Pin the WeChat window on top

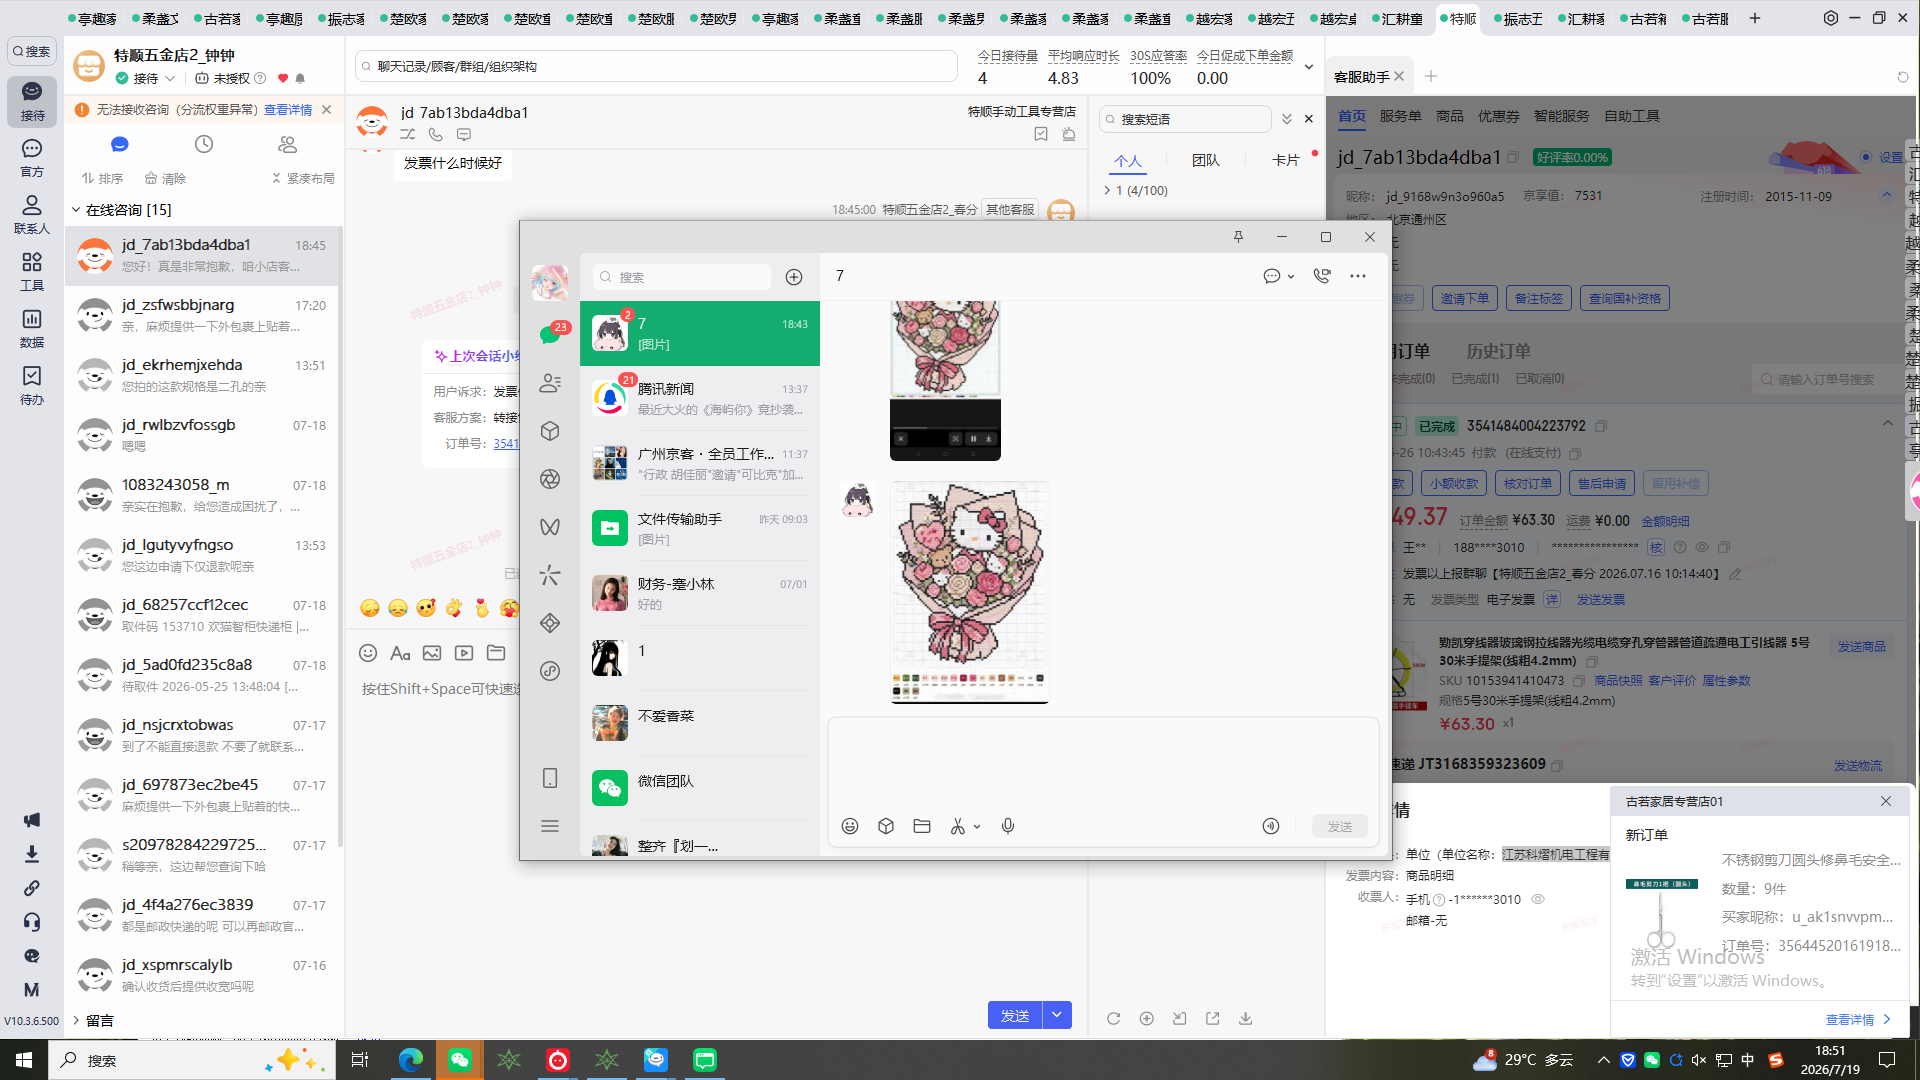point(1238,237)
